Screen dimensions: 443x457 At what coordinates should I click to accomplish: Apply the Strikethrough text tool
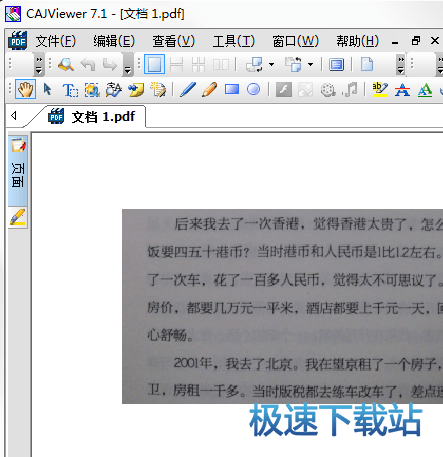[402, 89]
